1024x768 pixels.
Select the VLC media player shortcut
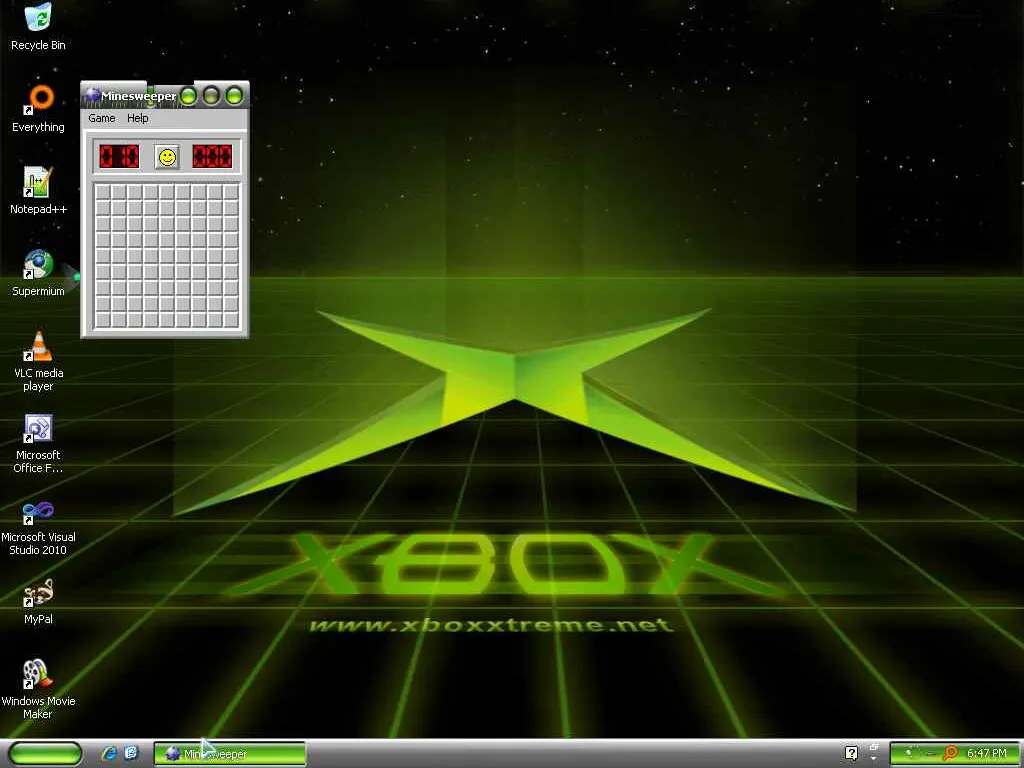pos(38,361)
